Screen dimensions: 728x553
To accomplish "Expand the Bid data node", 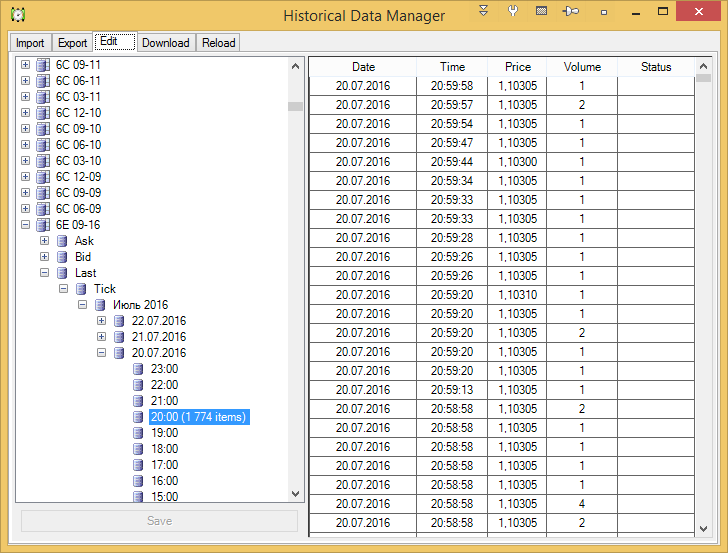I will tap(44, 257).
